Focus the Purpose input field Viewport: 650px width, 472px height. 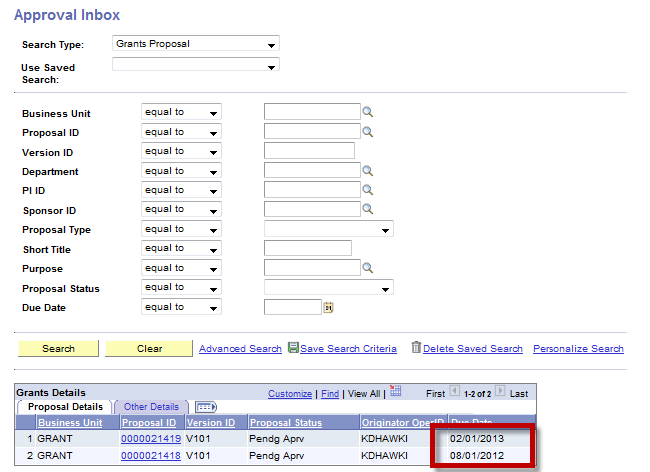pos(312,268)
